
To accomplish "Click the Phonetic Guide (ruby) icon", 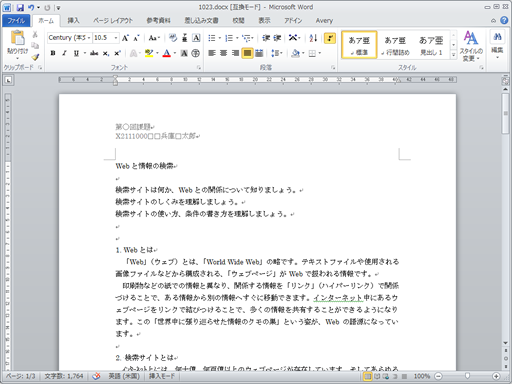I will (x=185, y=38).
